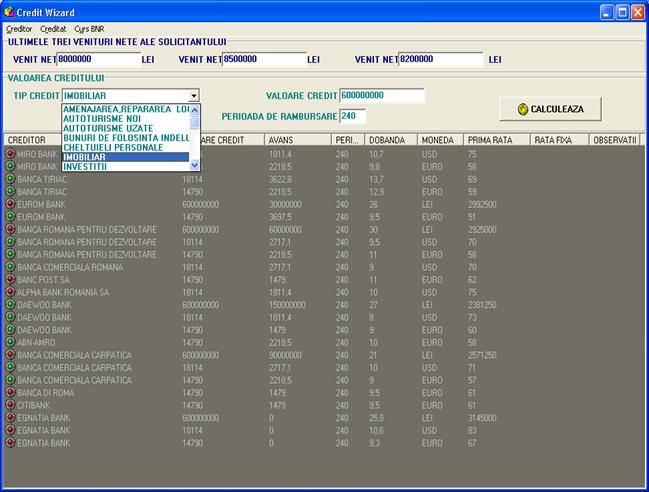Click the PERI... column header
Image resolution: width=649 pixels, height=492 pixels.
348,140
